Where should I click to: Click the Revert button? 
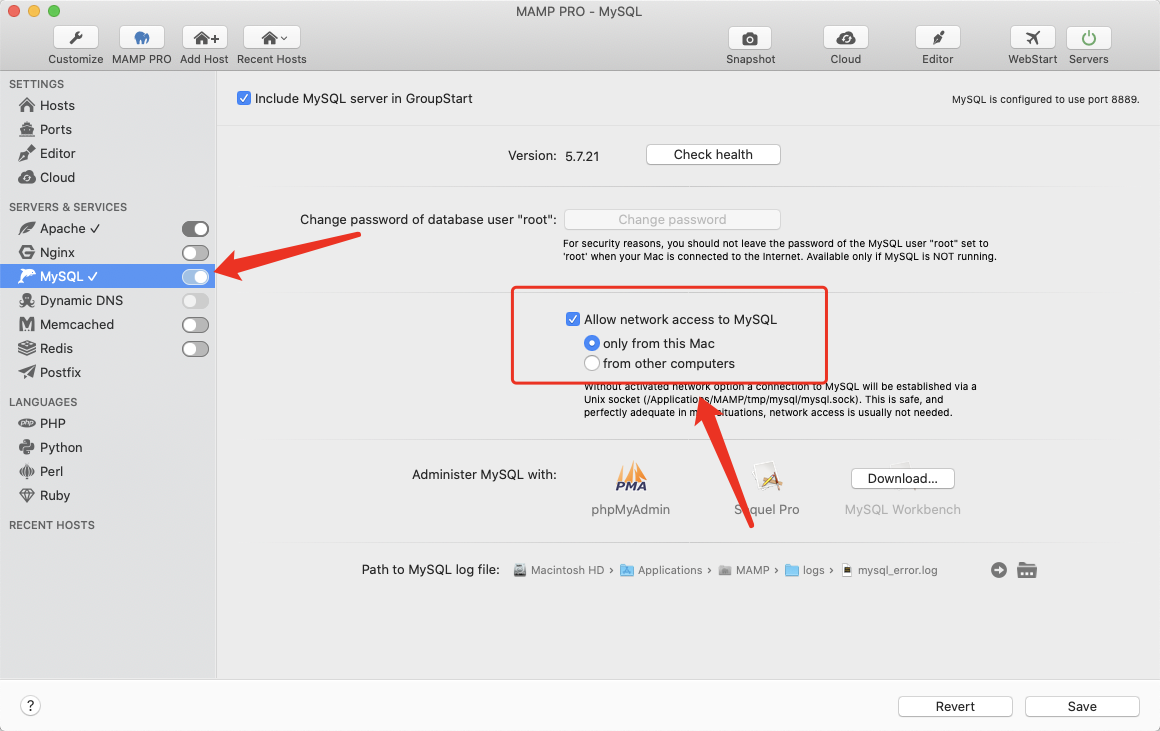point(955,707)
